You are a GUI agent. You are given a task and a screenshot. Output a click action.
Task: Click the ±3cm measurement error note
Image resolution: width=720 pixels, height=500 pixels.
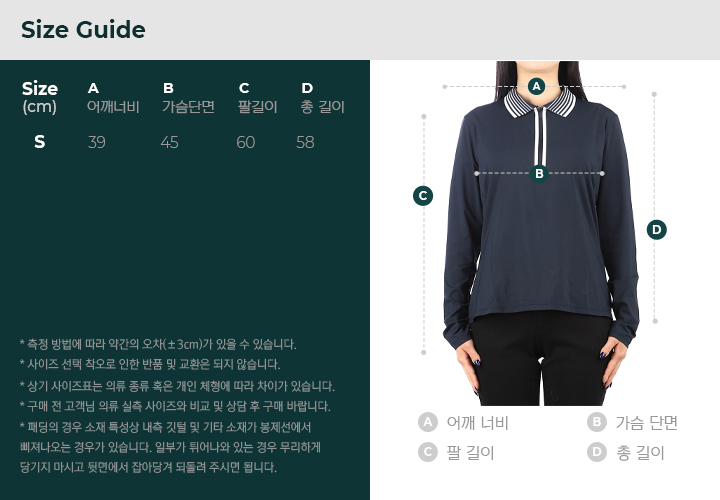[158, 344]
